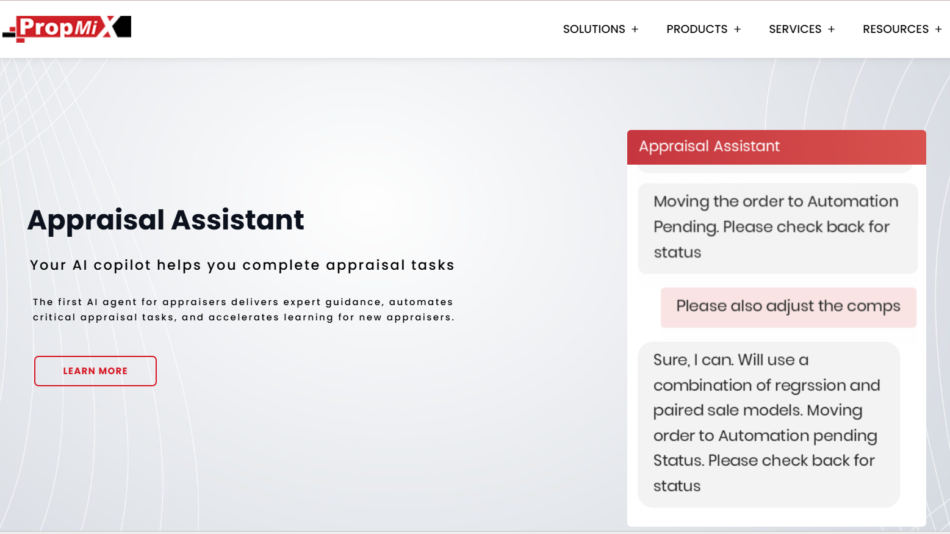Select the 'Please also adjust the comps' message

coord(788,307)
